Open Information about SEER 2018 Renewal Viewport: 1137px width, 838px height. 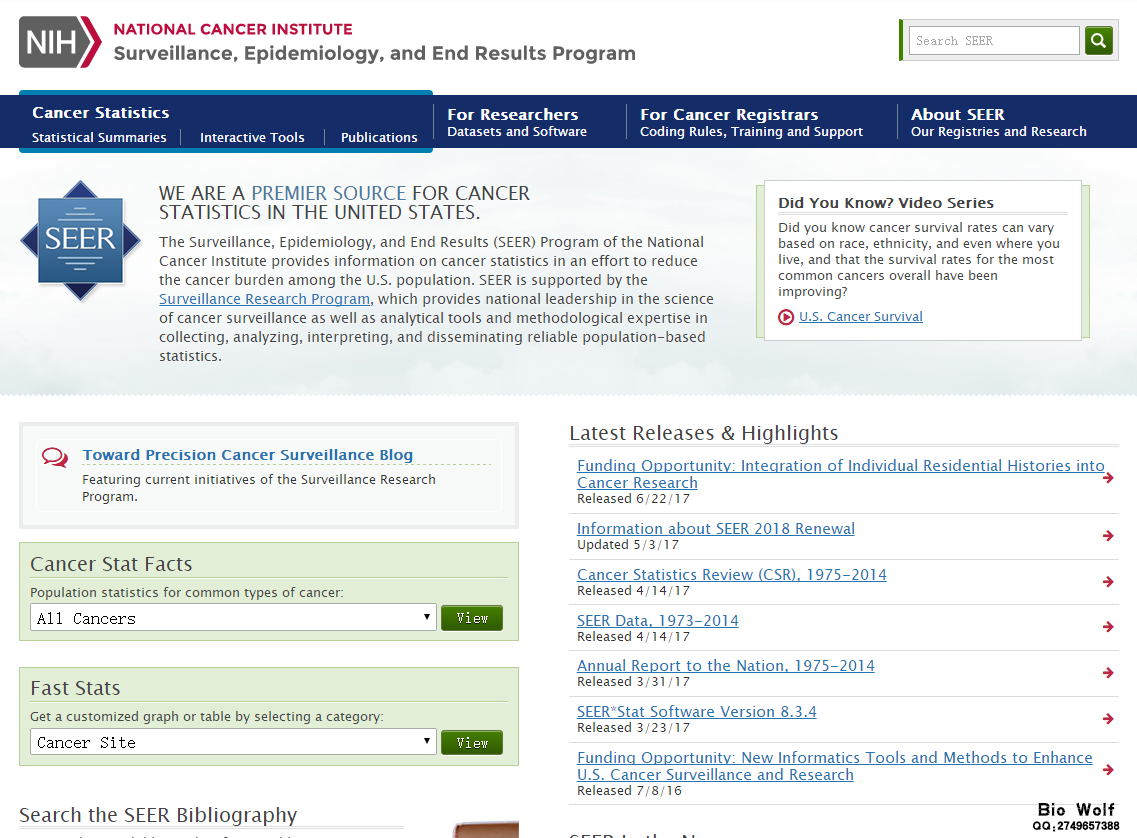[716, 528]
